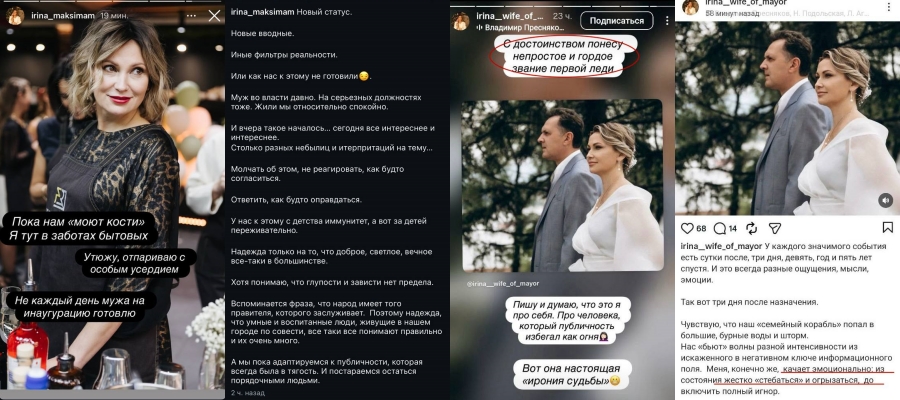Open three-dot menu on story
The image size is (900, 400).
pyautogui.click(x=666, y=21)
